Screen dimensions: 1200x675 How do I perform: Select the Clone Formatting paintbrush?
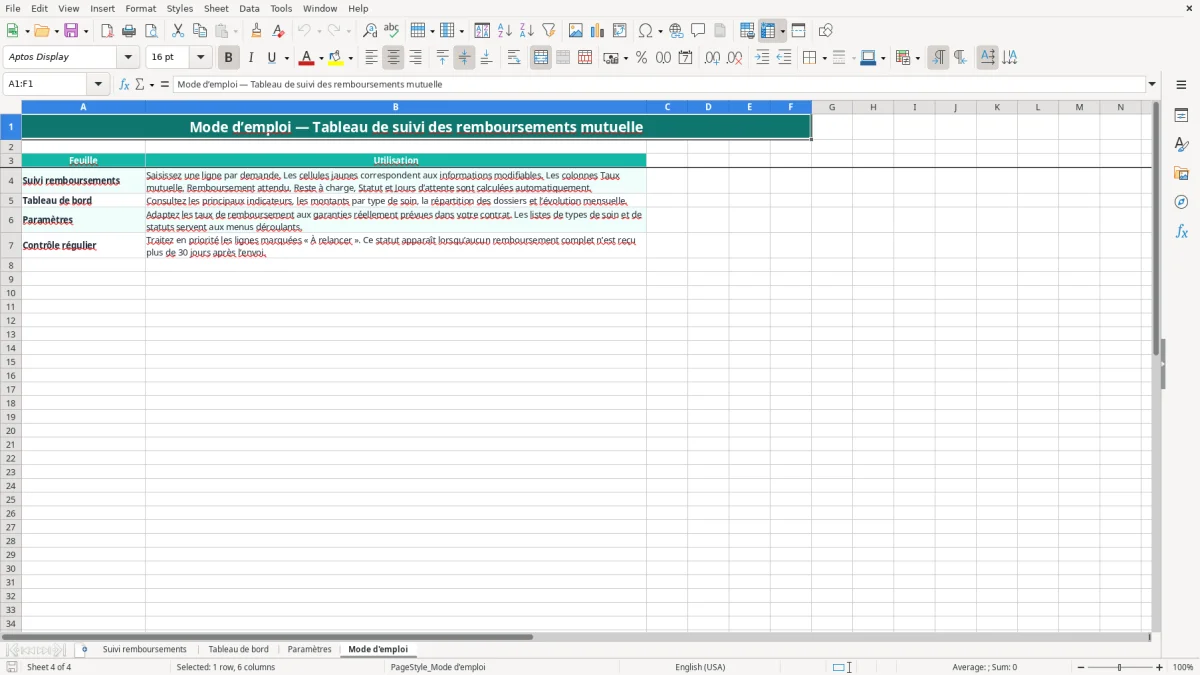[257, 31]
